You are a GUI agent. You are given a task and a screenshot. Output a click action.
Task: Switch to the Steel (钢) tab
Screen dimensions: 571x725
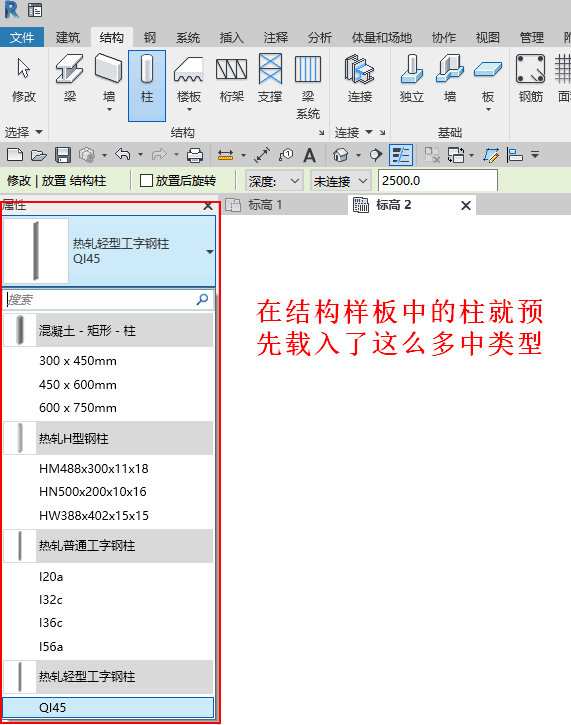149,37
